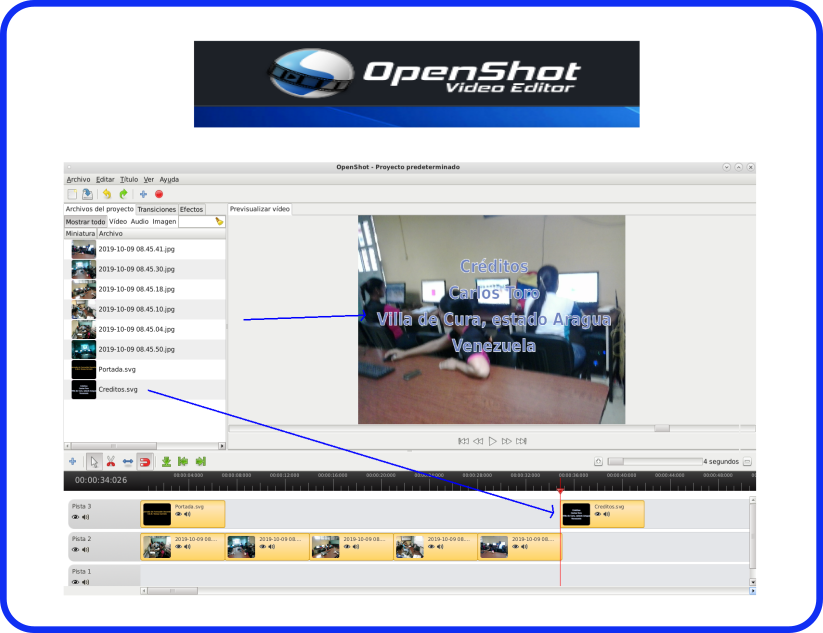Add a track with timeline plus icon
823x633 pixels.
(x=72, y=461)
